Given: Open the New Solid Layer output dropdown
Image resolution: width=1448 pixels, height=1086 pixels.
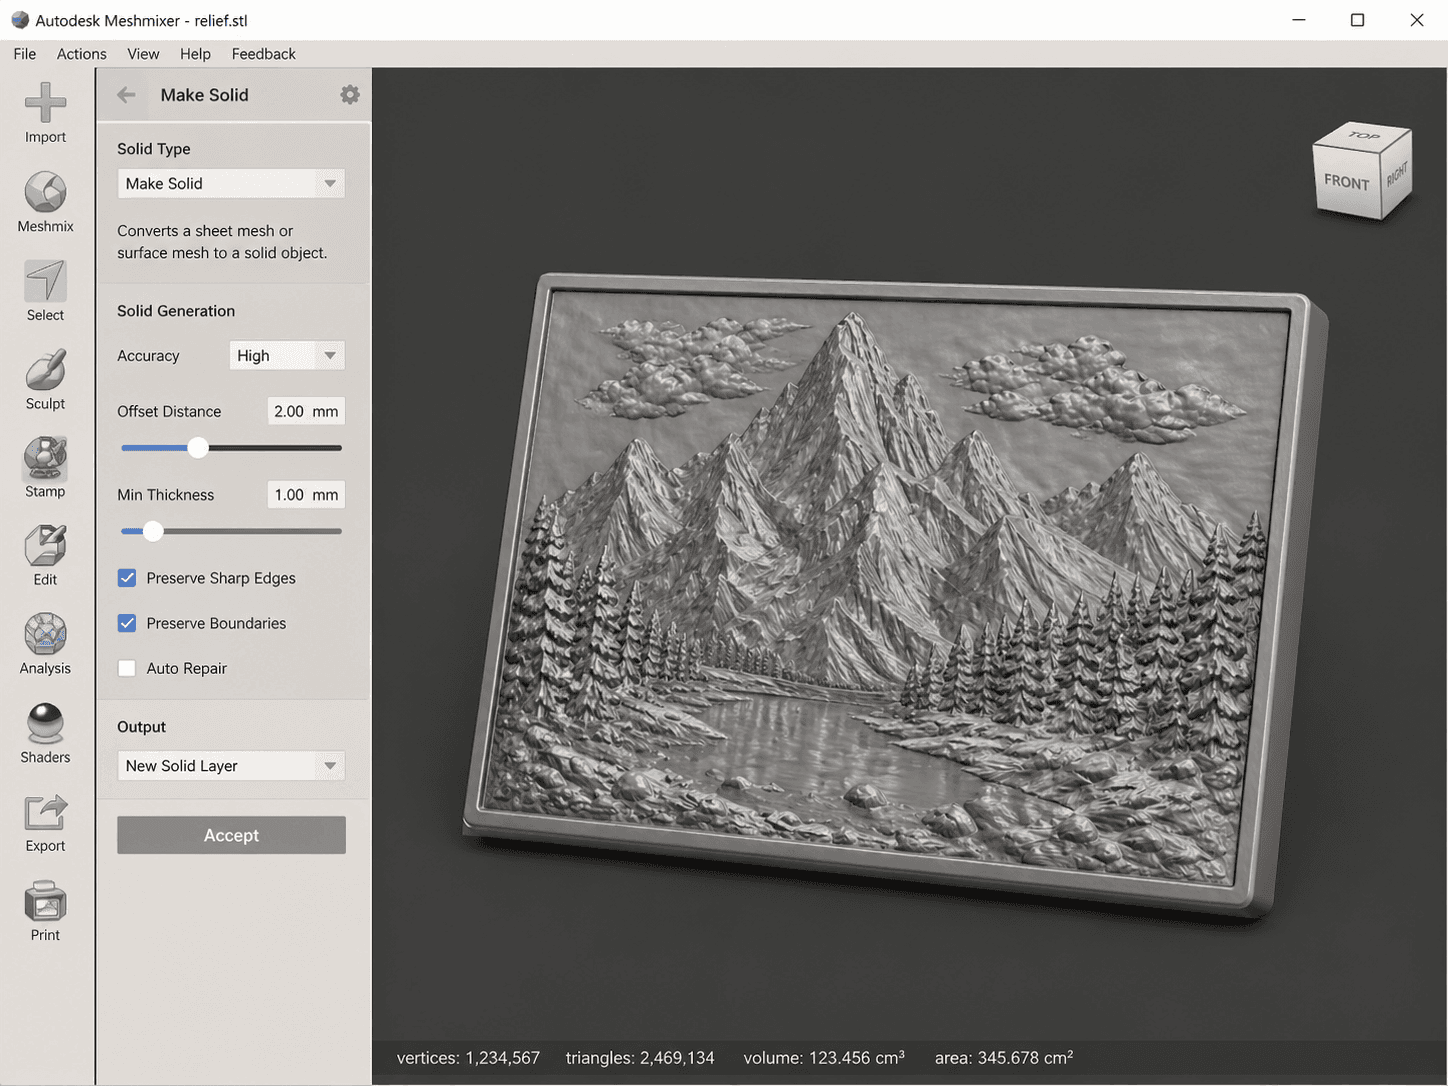Looking at the screenshot, I should tap(230, 766).
